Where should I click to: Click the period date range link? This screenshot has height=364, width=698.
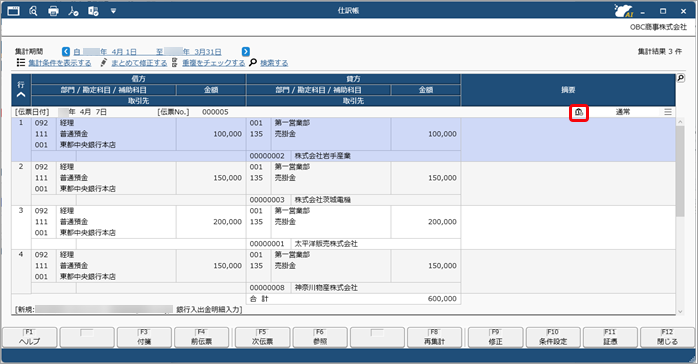pos(147,52)
